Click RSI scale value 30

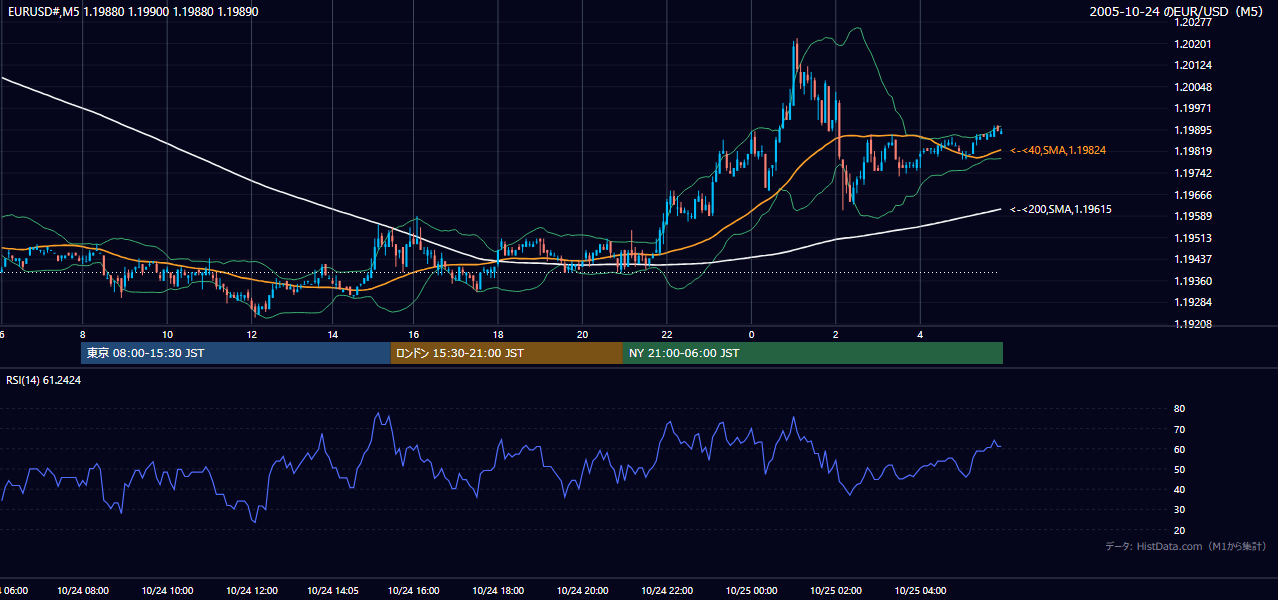[1180, 510]
